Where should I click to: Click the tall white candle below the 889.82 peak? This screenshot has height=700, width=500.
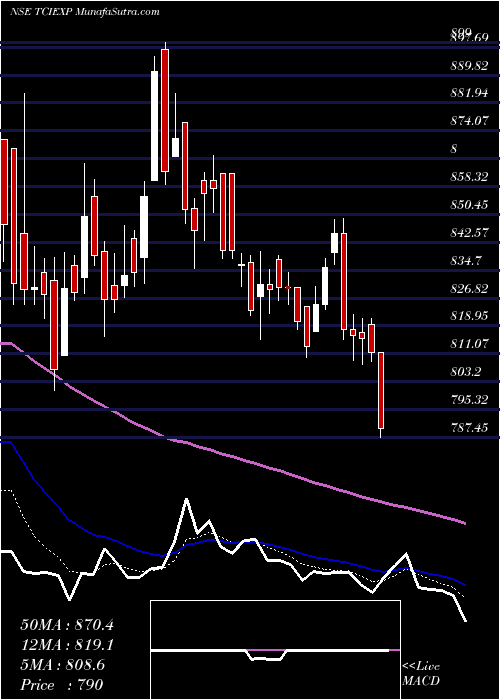pos(154,126)
